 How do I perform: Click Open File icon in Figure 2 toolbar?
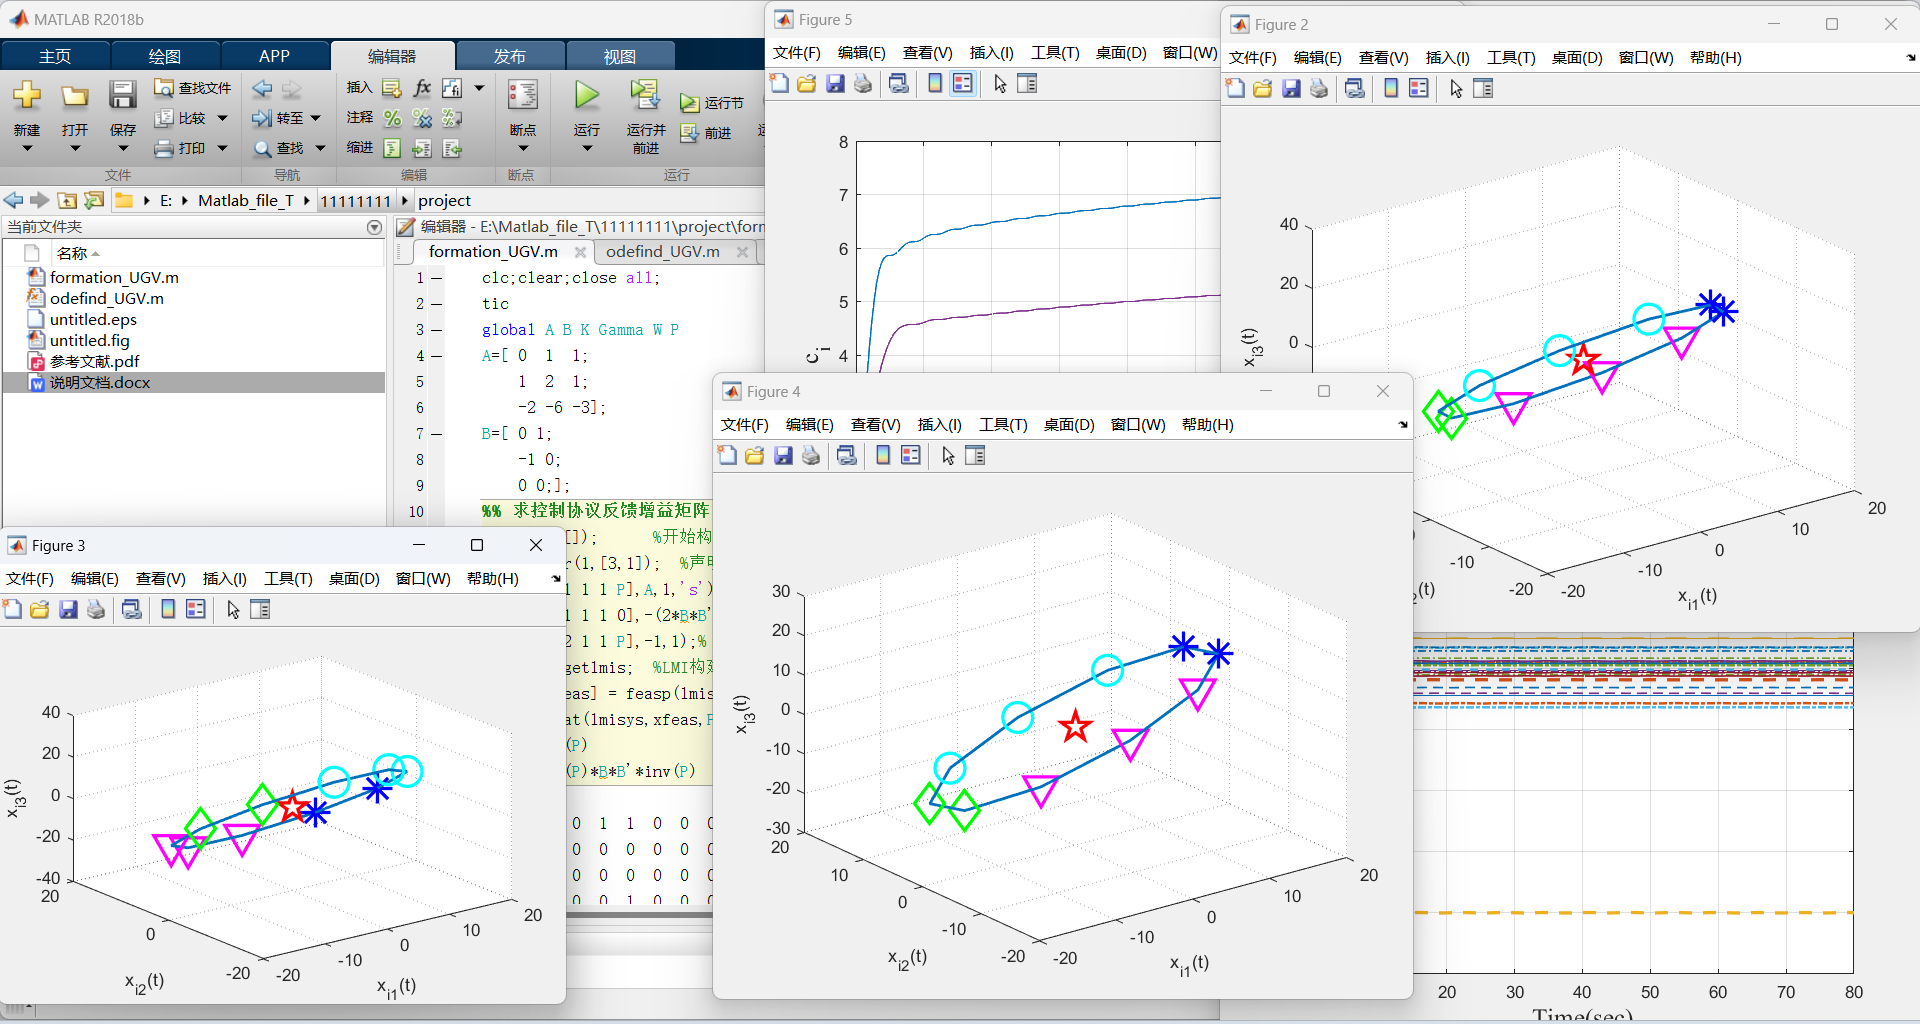point(1263,89)
